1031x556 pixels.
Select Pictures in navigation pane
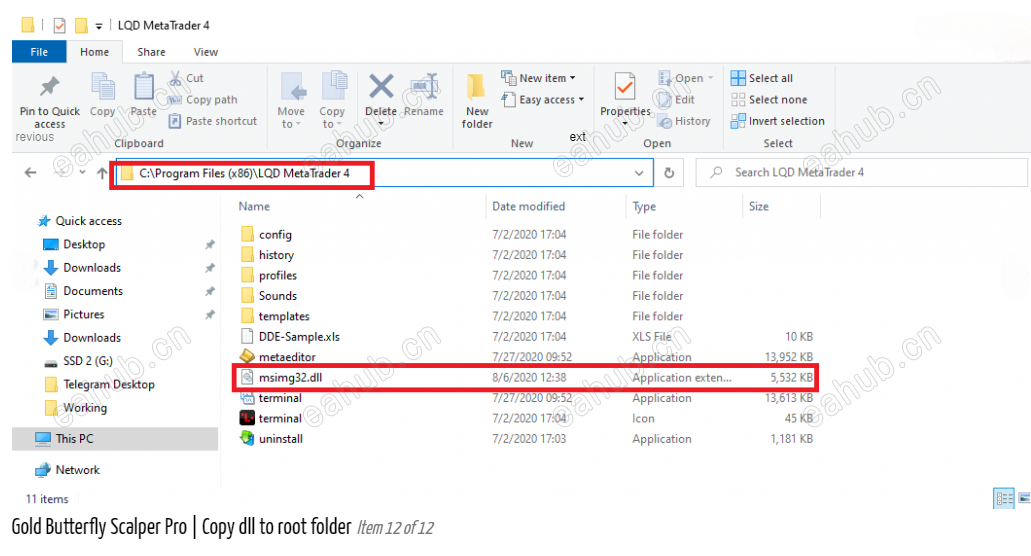(74, 314)
